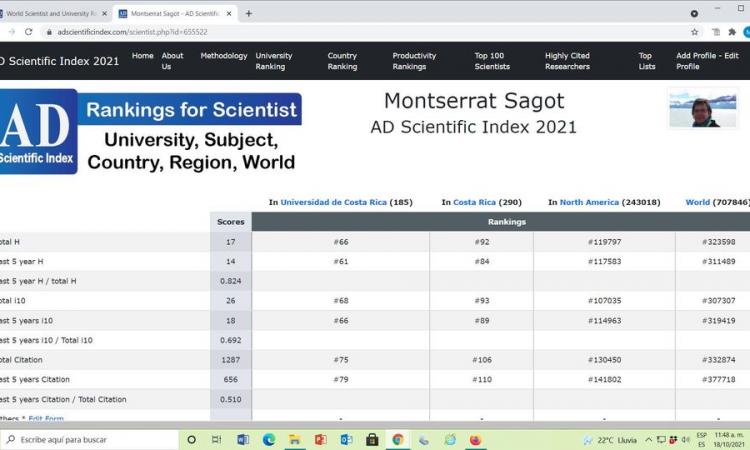This screenshot has height=450, width=750.
Task: Click the 22°C Lluvia weather widget
Action: tap(609, 439)
